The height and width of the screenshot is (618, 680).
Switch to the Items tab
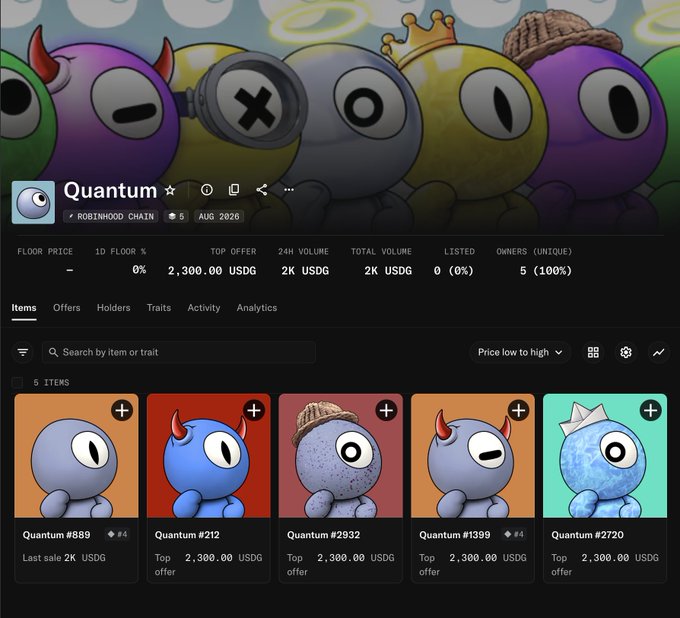[x=24, y=307]
